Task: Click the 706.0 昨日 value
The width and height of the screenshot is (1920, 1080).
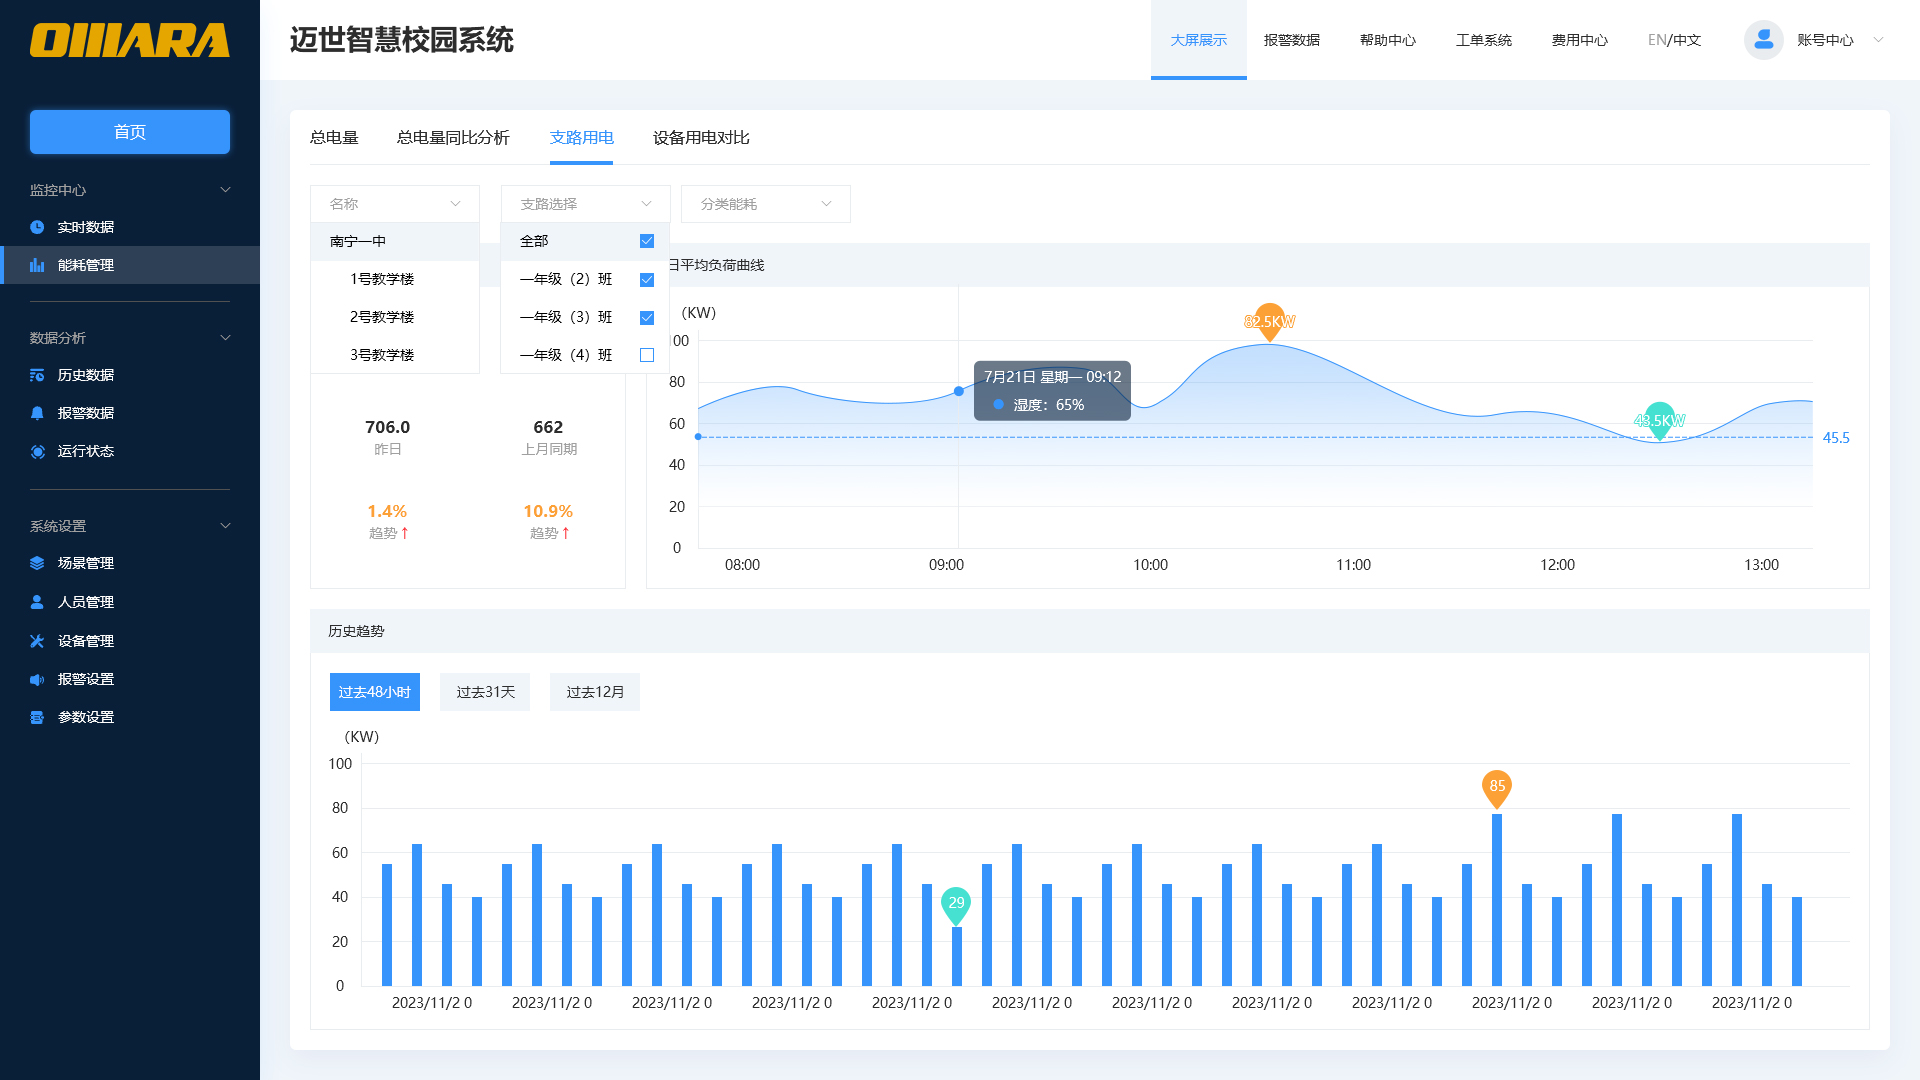Action: click(x=387, y=427)
